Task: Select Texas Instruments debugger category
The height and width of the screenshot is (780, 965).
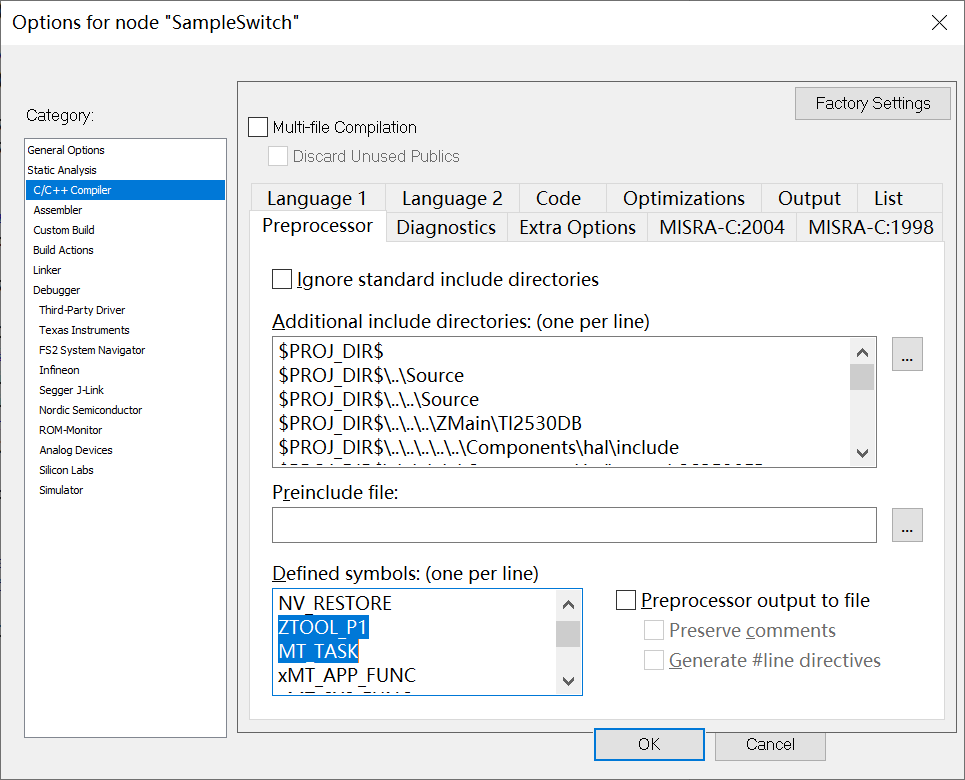Action: point(126,330)
